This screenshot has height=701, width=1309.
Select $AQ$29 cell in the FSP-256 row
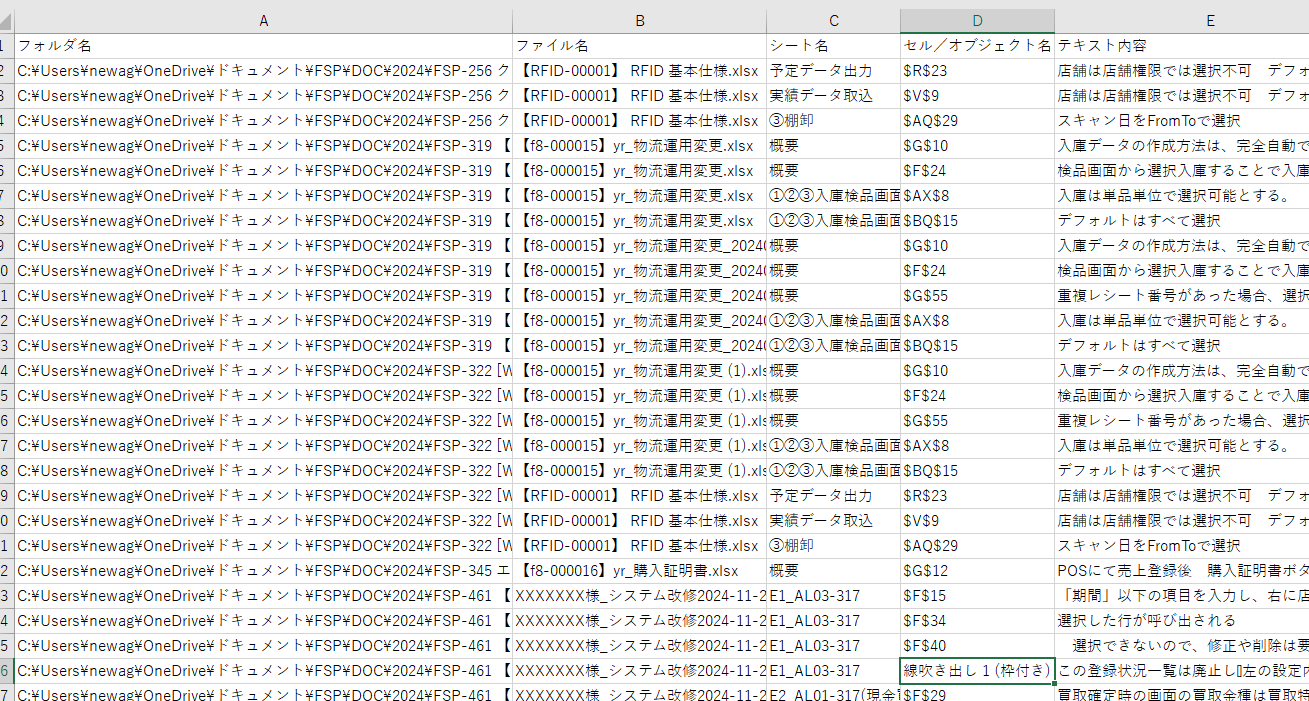coord(978,121)
